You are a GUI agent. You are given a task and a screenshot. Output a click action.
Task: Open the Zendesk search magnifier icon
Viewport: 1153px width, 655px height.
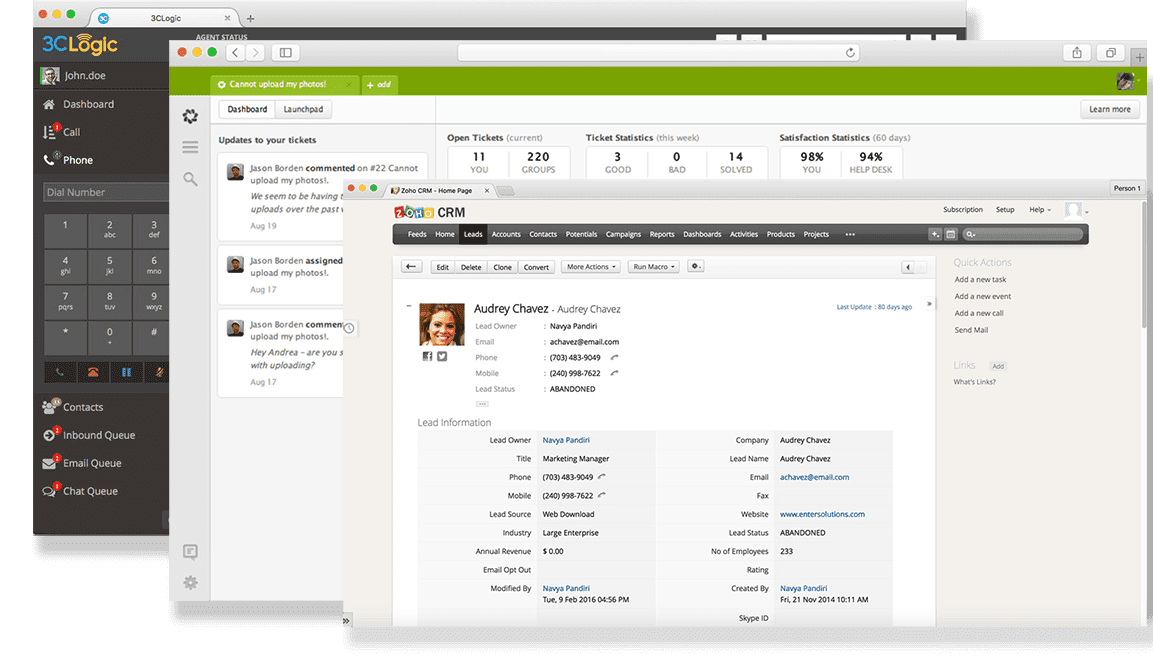click(x=190, y=179)
